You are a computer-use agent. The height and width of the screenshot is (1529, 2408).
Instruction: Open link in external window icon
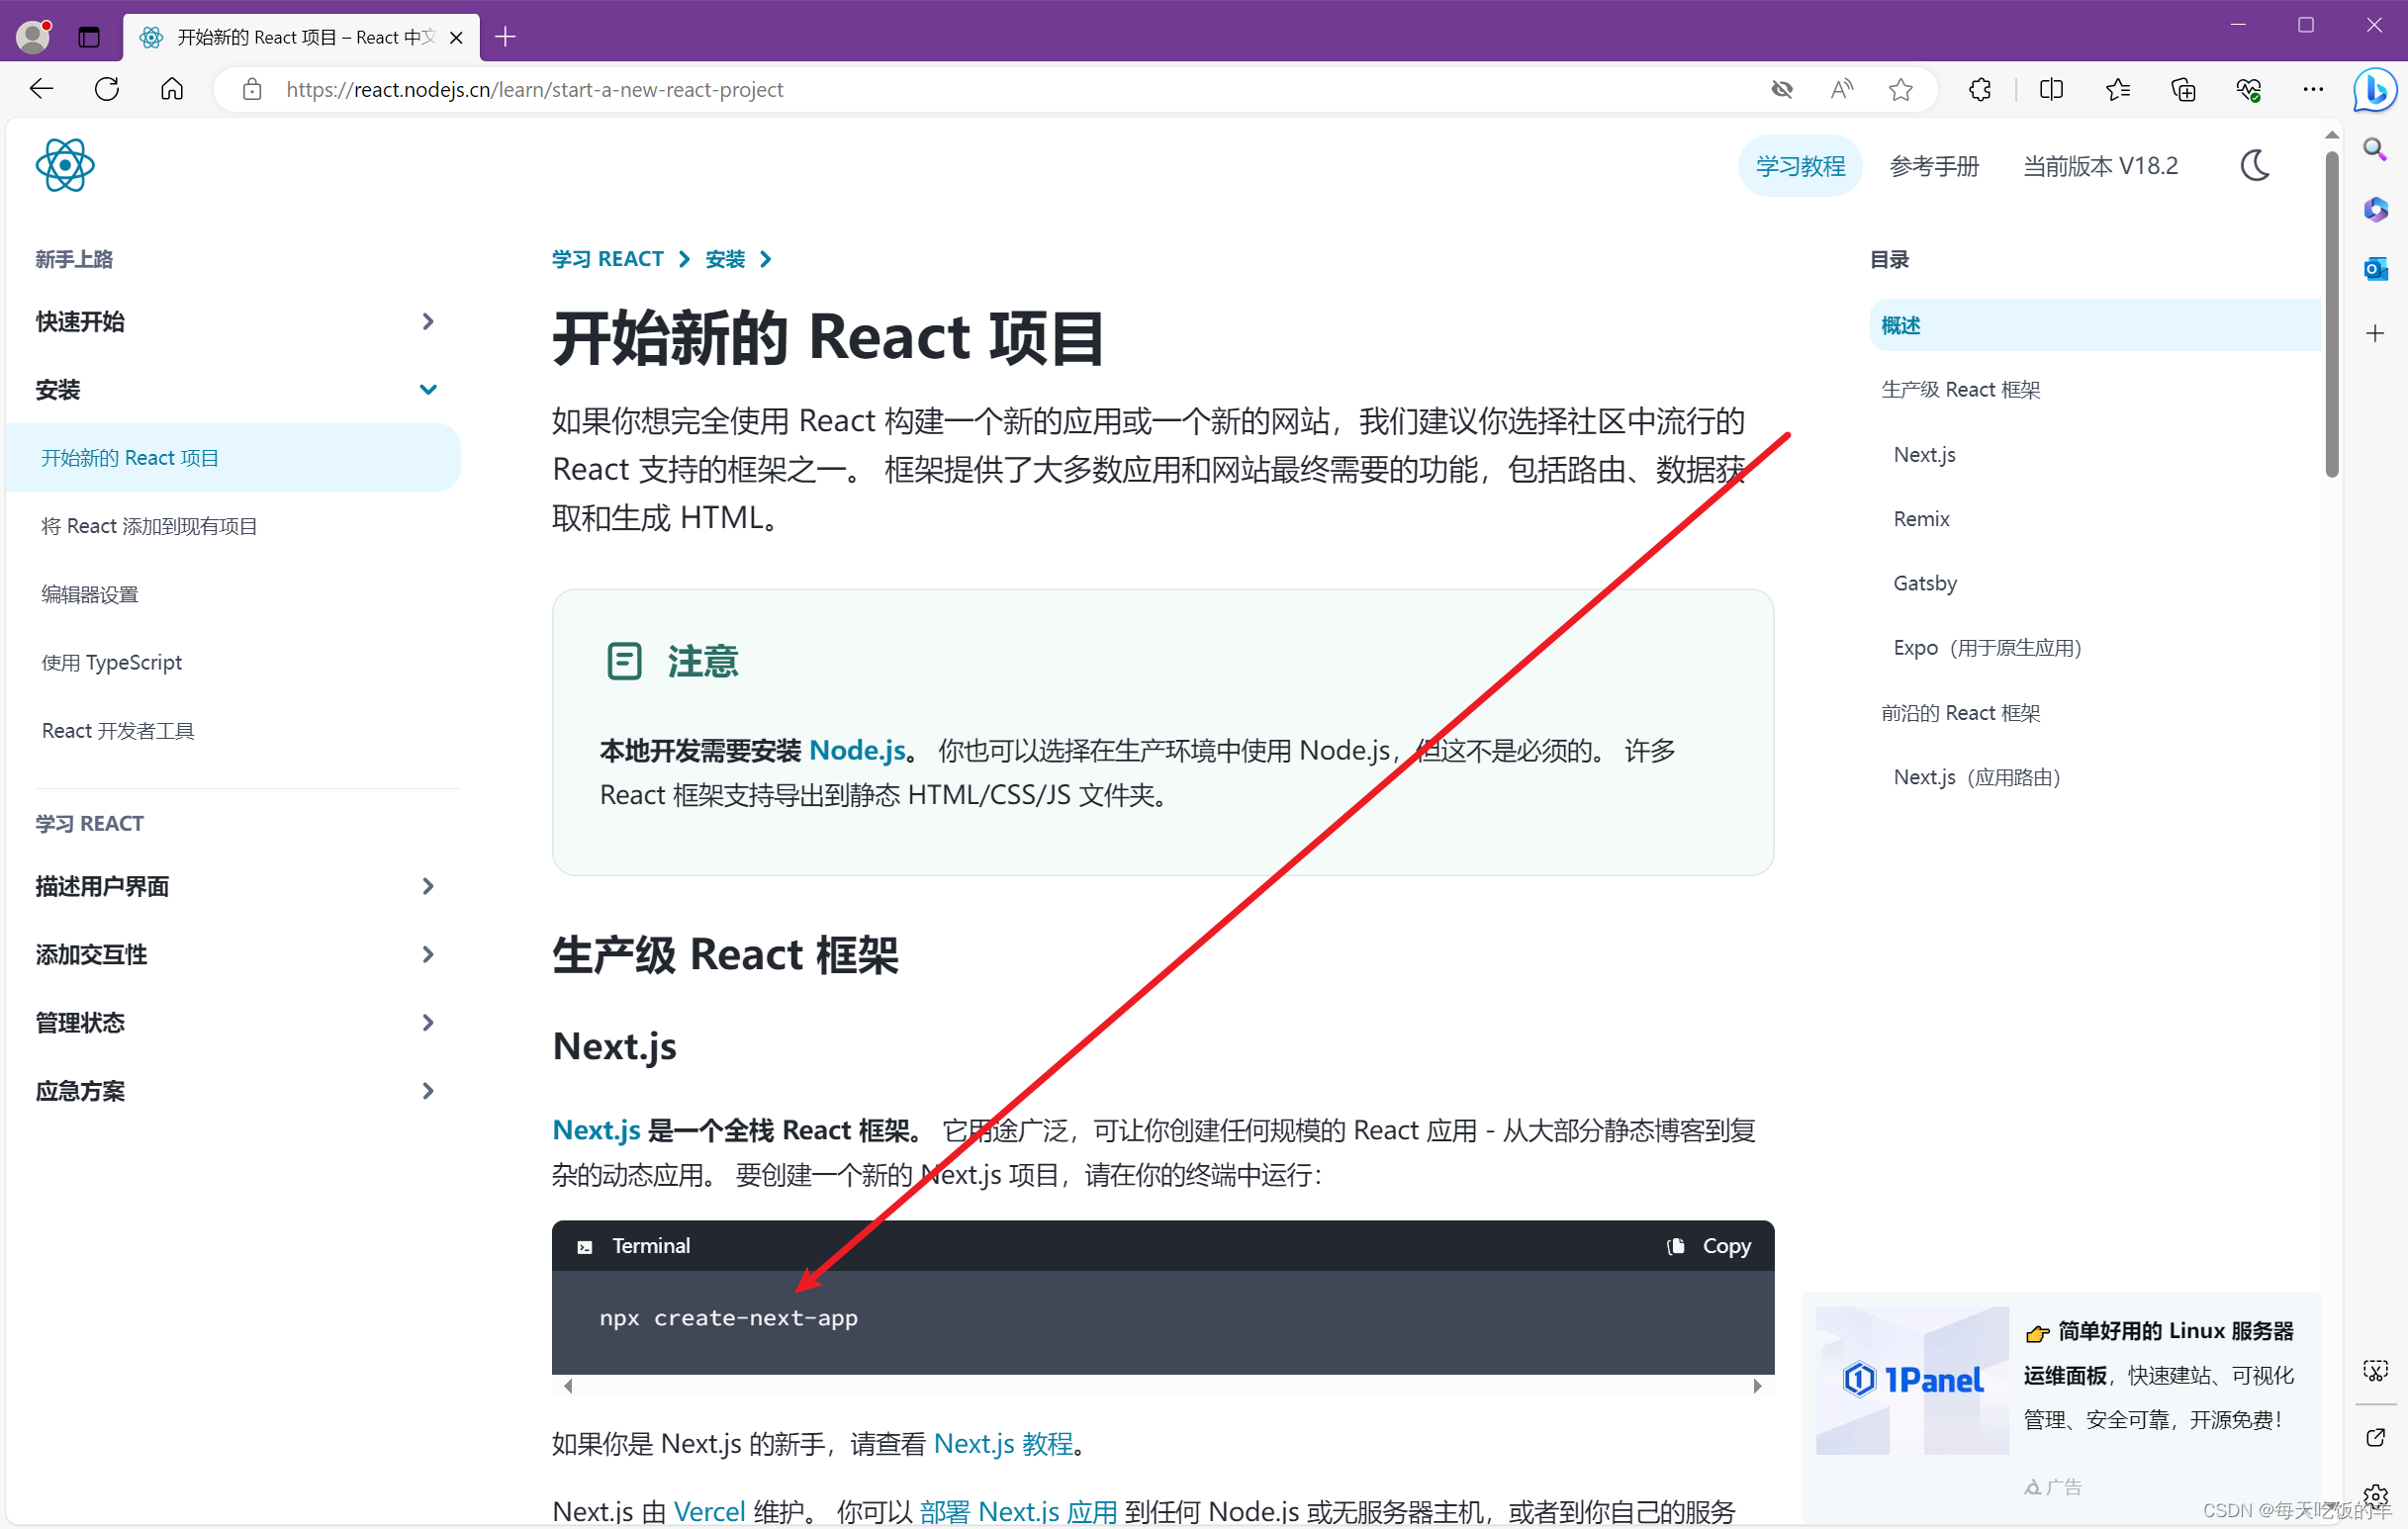tap(2375, 1438)
